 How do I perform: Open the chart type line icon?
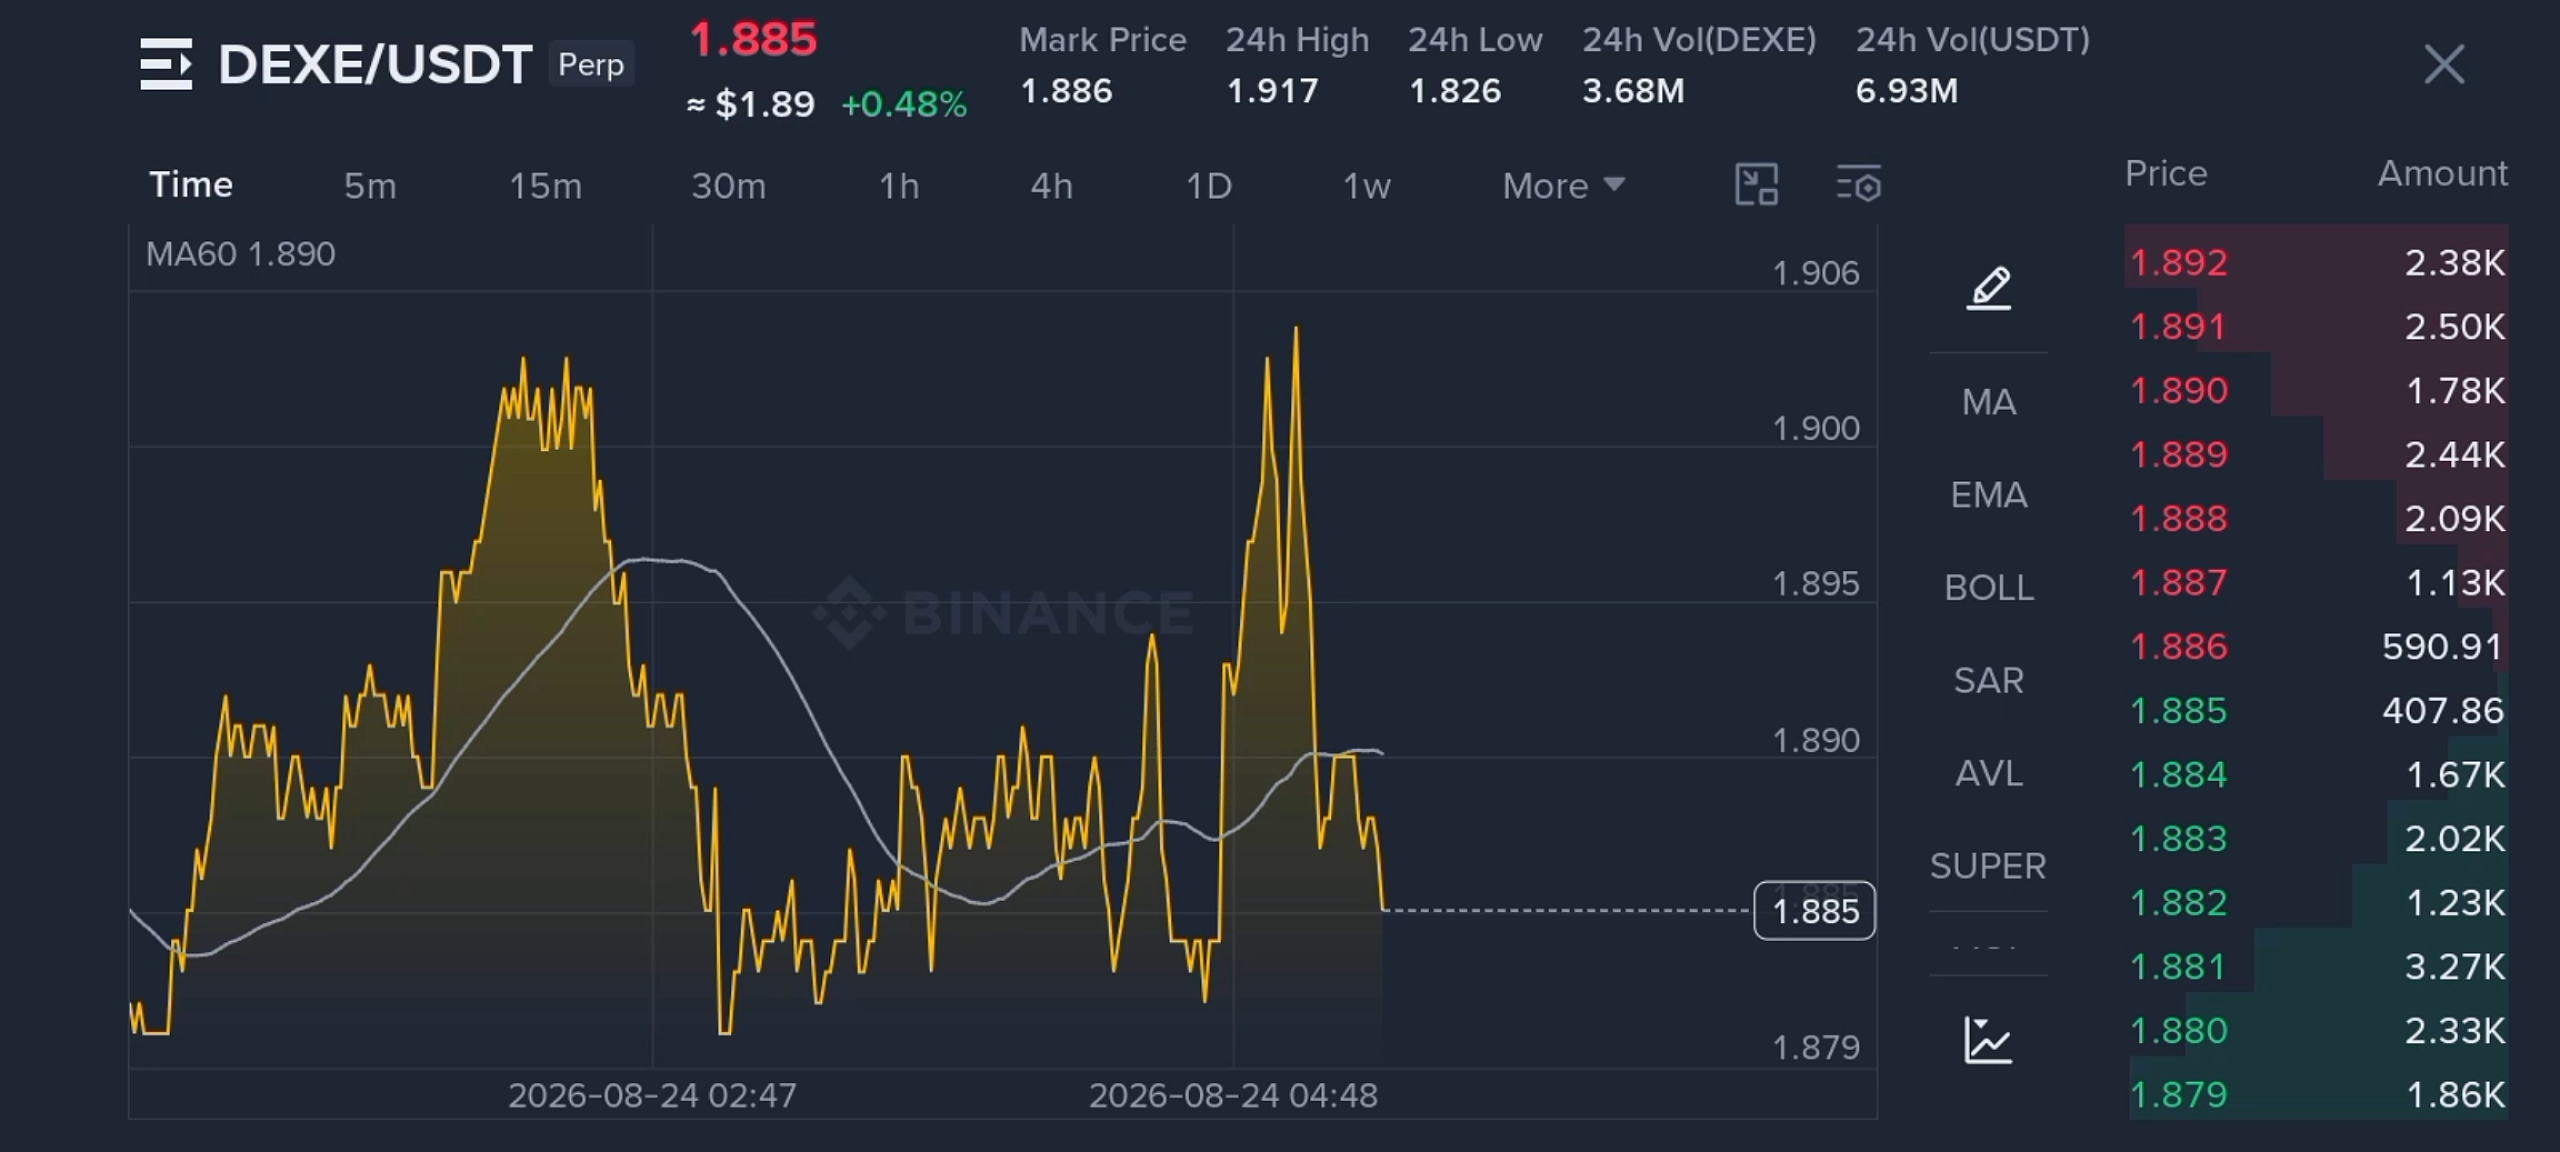(1988, 1040)
